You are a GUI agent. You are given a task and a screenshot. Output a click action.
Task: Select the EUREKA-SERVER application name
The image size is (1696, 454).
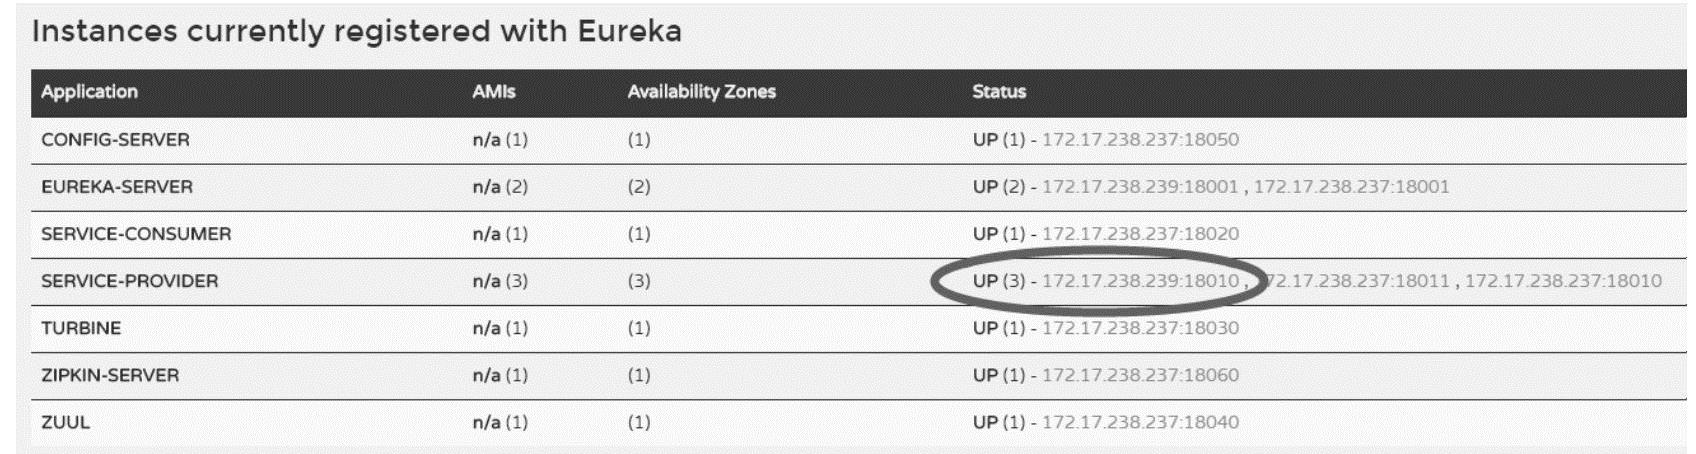[x=117, y=186]
